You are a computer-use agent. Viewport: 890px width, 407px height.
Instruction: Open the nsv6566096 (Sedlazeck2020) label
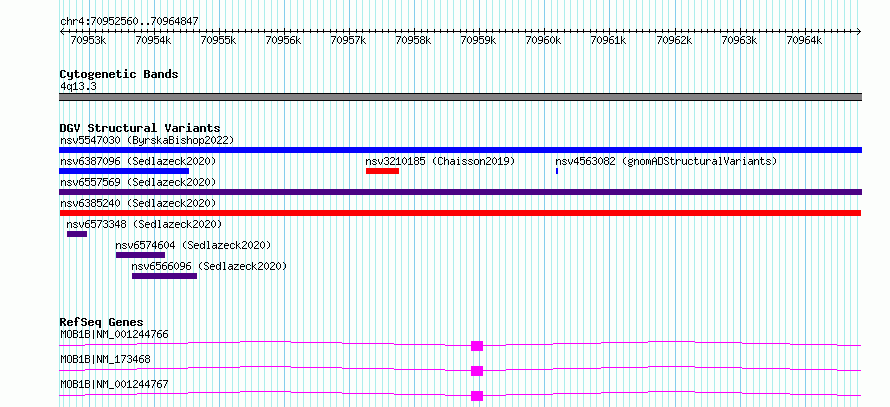pos(209,266)
